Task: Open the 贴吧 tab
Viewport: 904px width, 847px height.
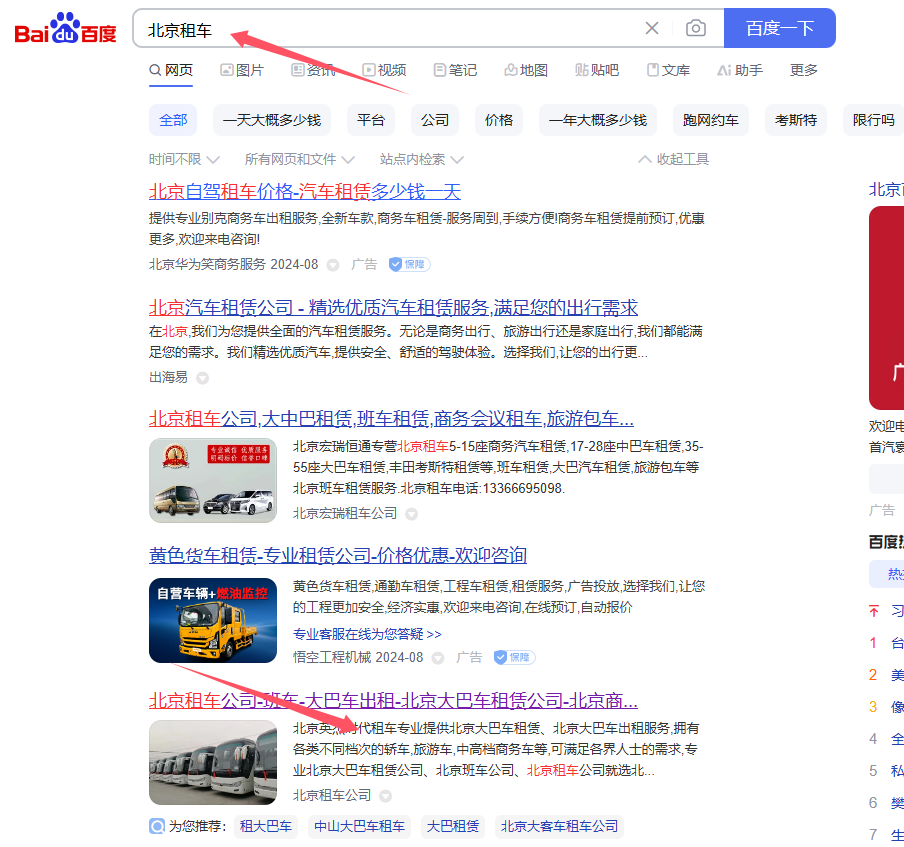Action: [597, 70]
